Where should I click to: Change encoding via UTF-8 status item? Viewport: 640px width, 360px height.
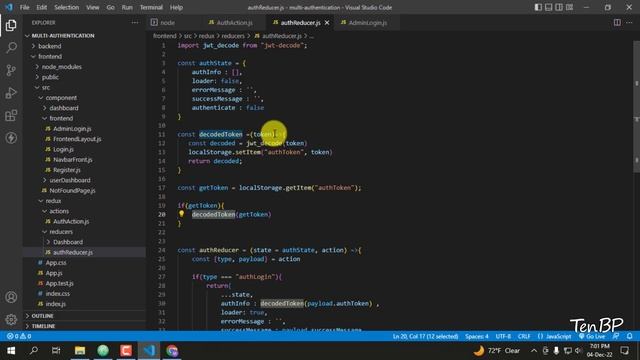pyautogui.click(x=503, y=336)
